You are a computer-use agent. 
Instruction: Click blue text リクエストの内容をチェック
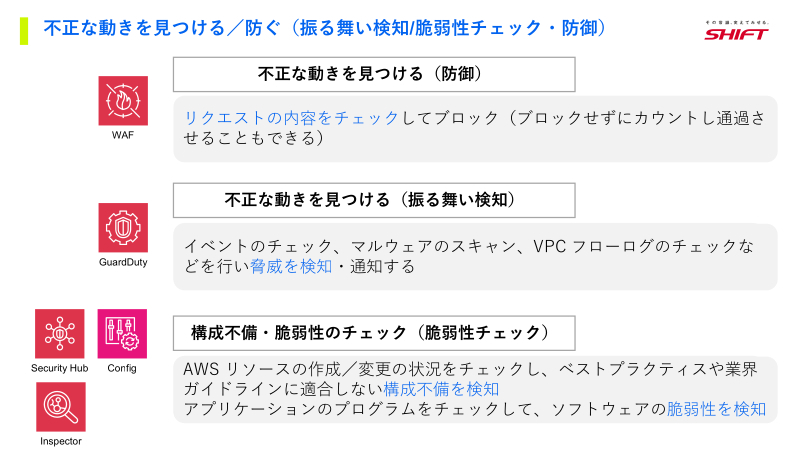click(x=291, y=118)
